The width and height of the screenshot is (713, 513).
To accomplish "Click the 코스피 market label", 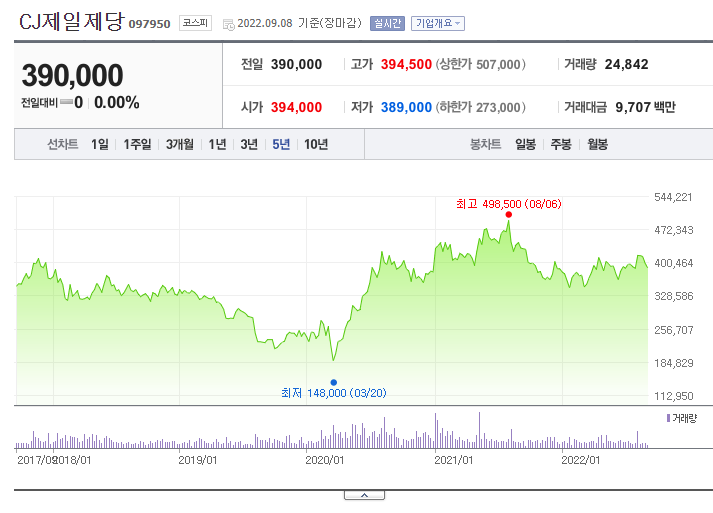I will pyautogui.click(x=196, y=23).
